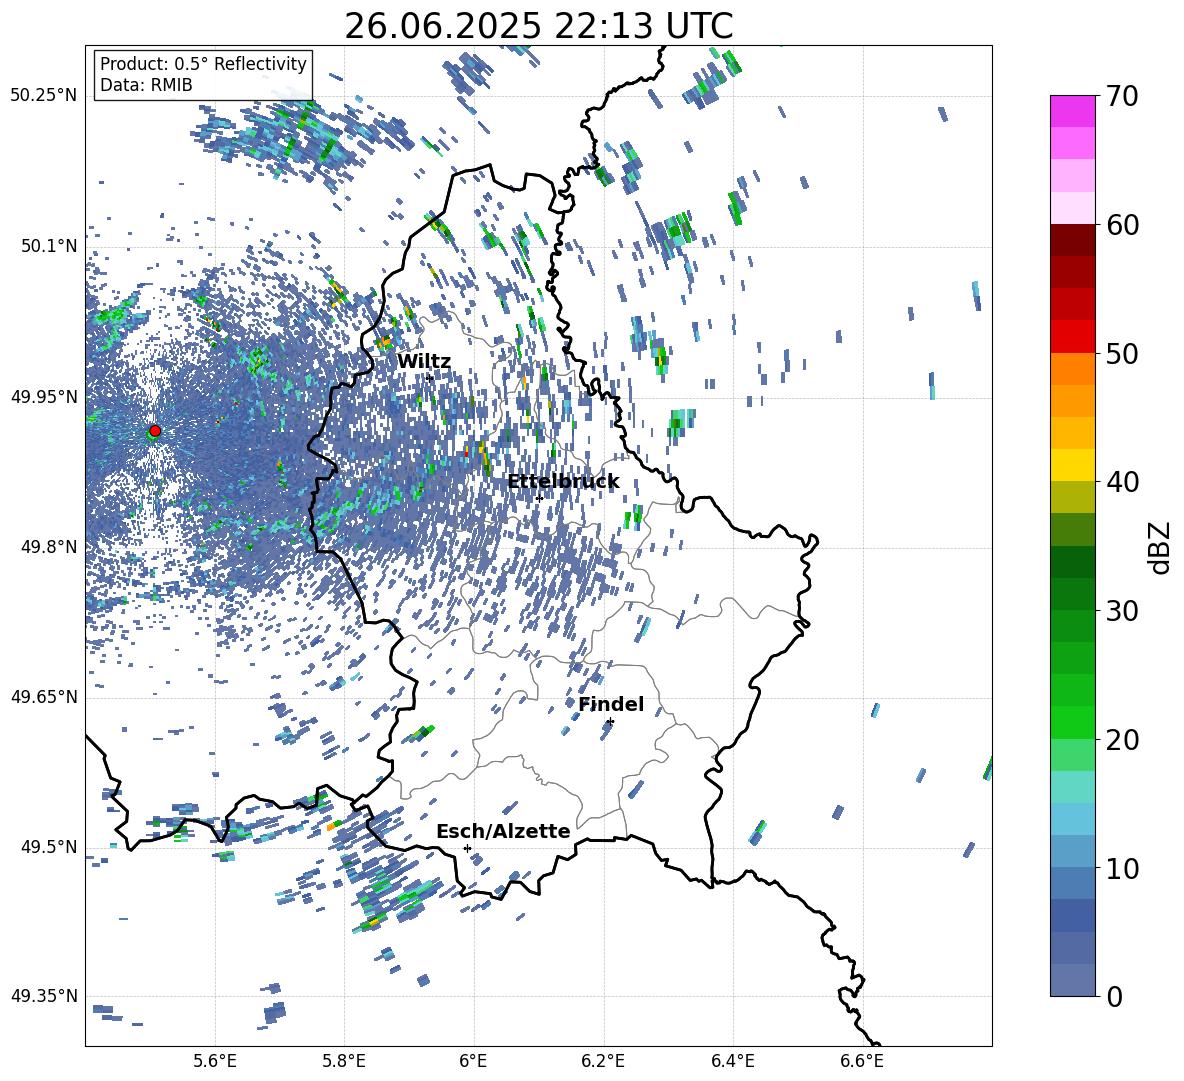Click the 30 colorbar tick label
Screen dimensions: 1184x1081
tap(1122, 611)
